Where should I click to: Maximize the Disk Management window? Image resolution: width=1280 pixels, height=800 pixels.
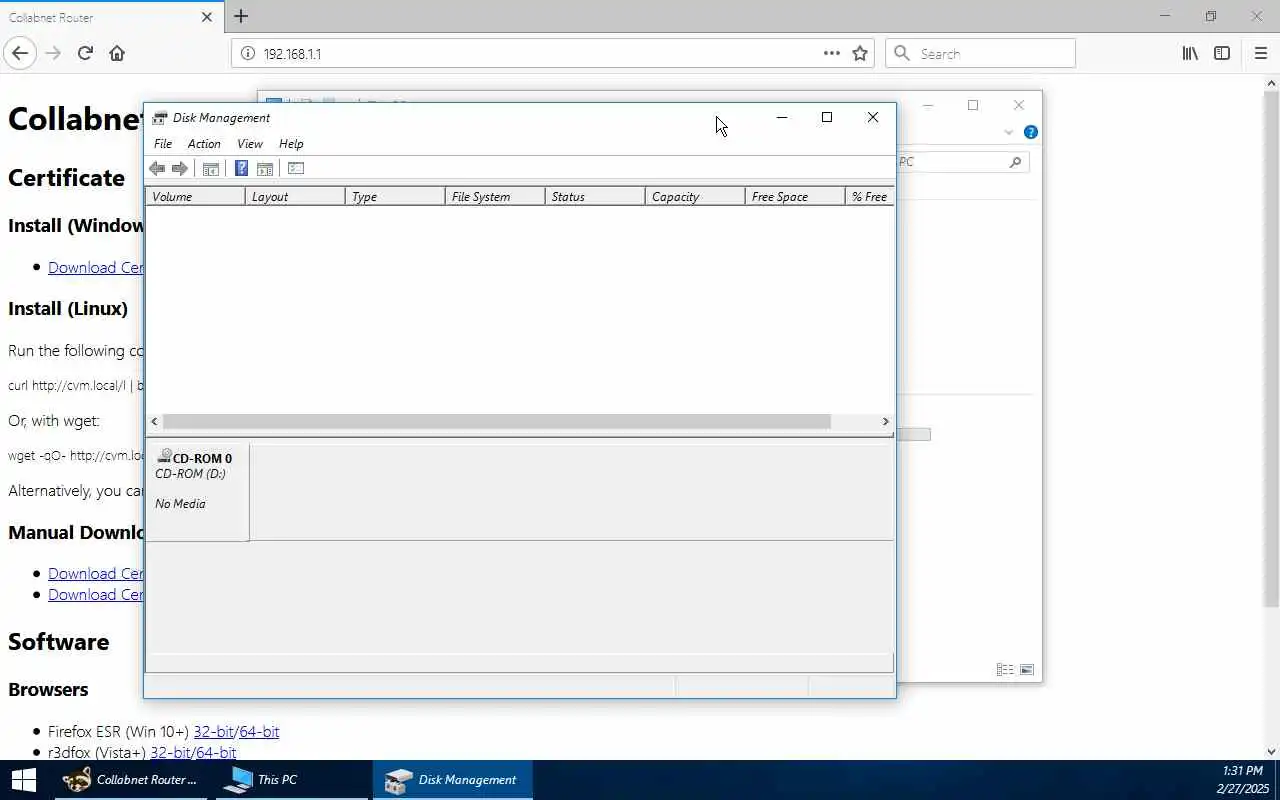pos(827,117)
